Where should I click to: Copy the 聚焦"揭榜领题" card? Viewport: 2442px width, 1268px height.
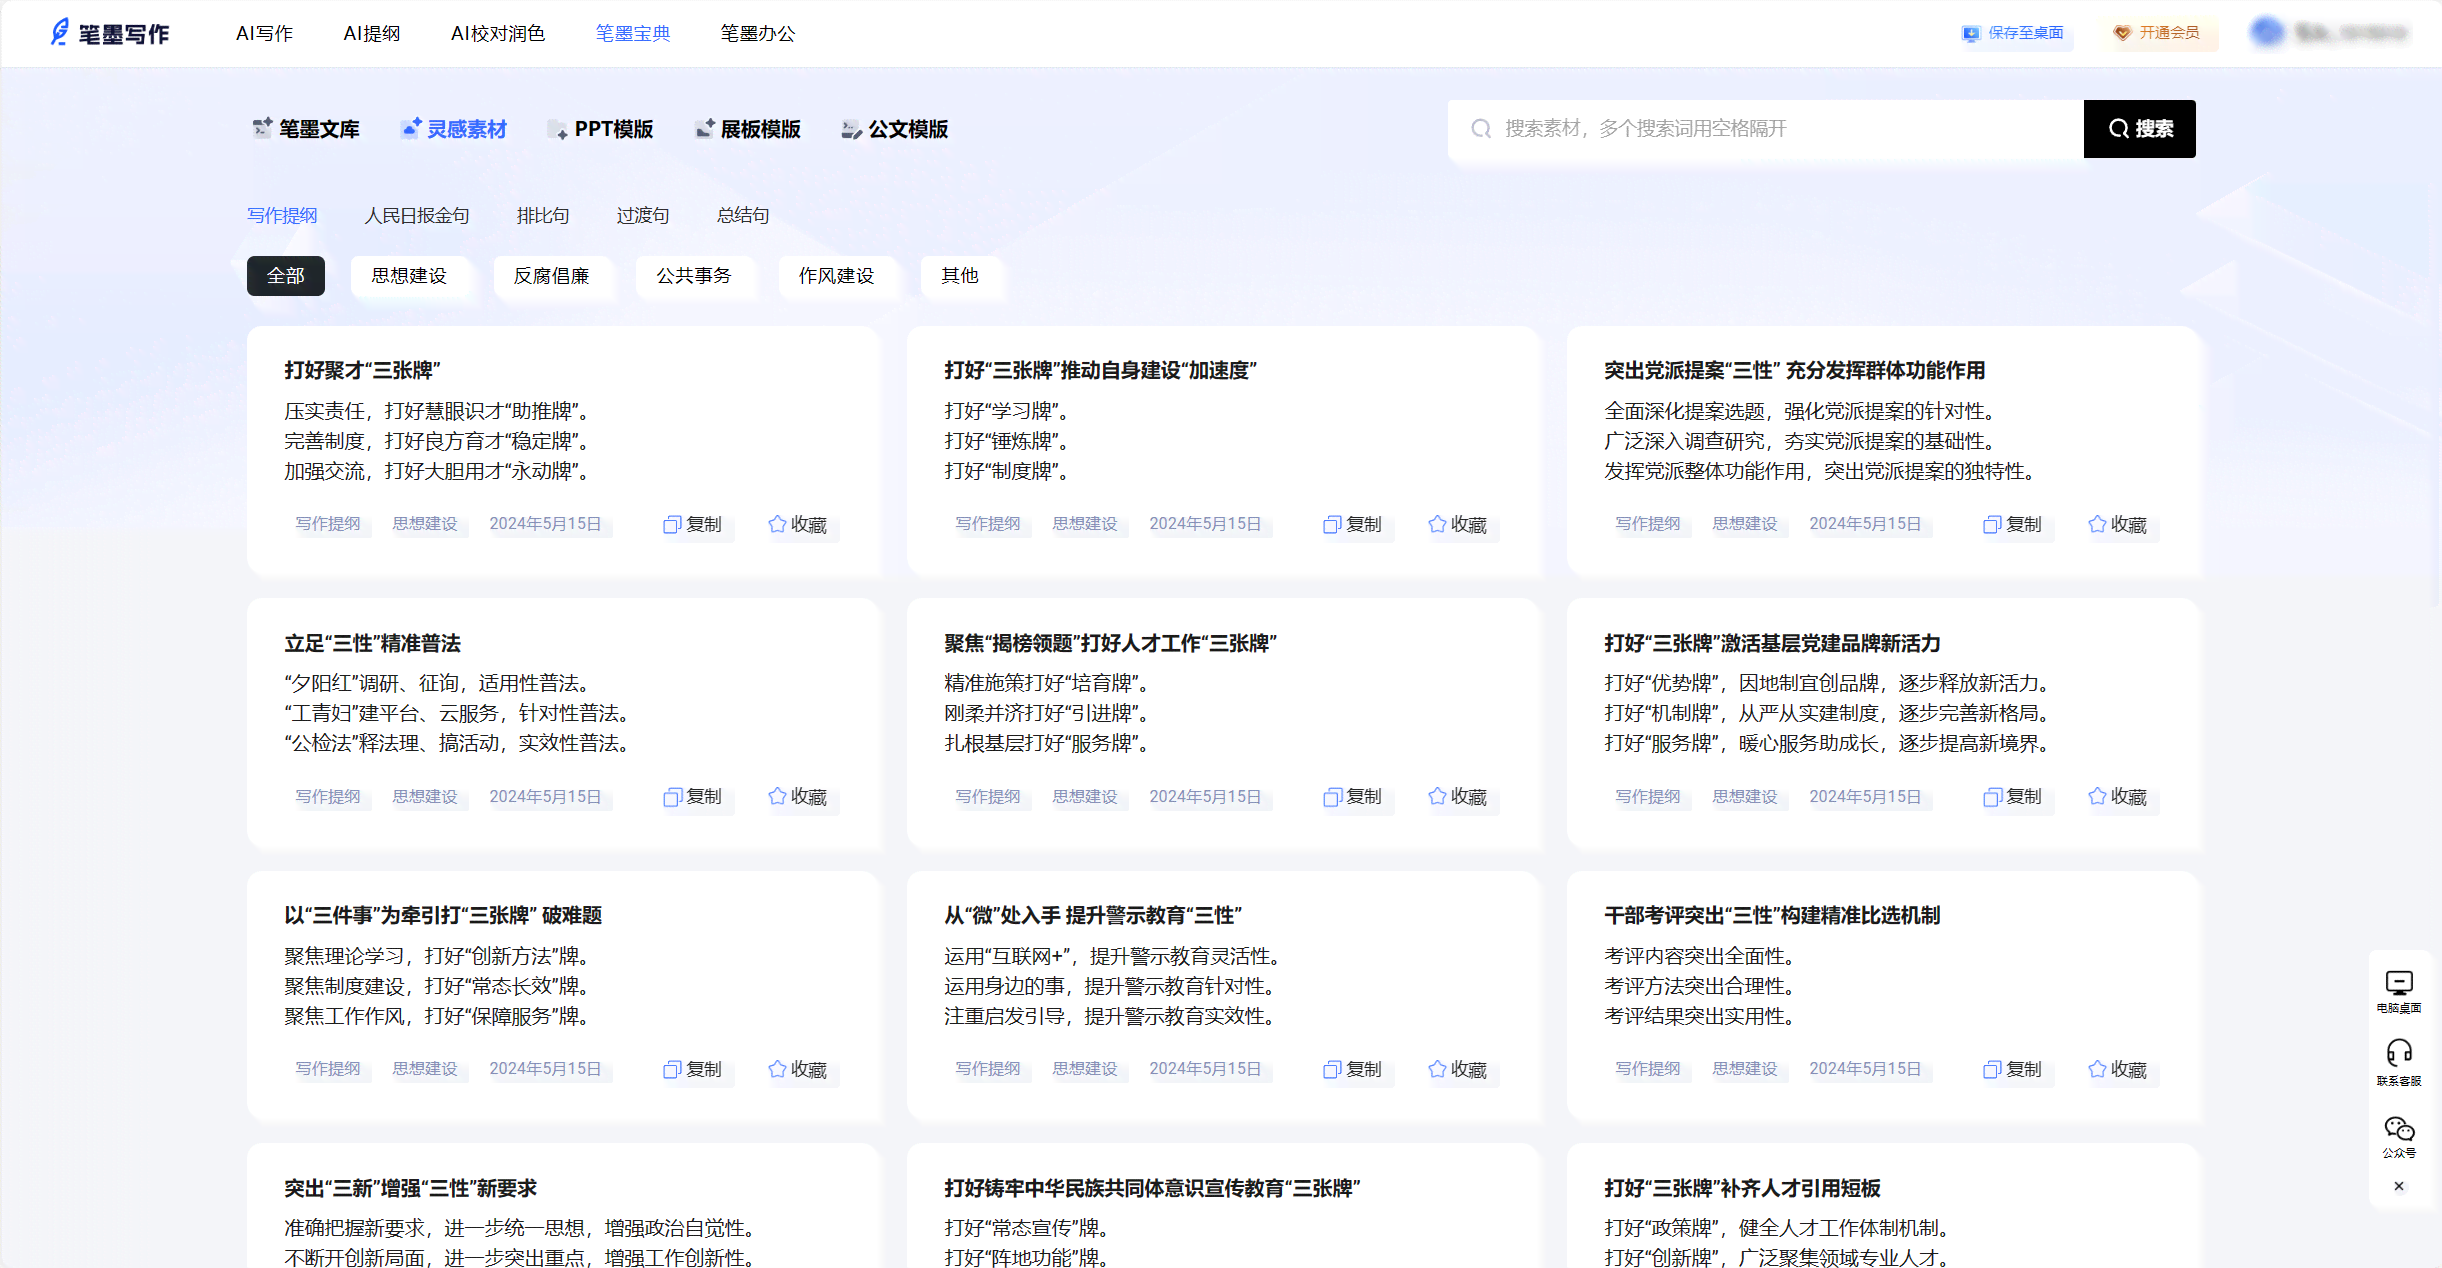(x=1352, y=796)
